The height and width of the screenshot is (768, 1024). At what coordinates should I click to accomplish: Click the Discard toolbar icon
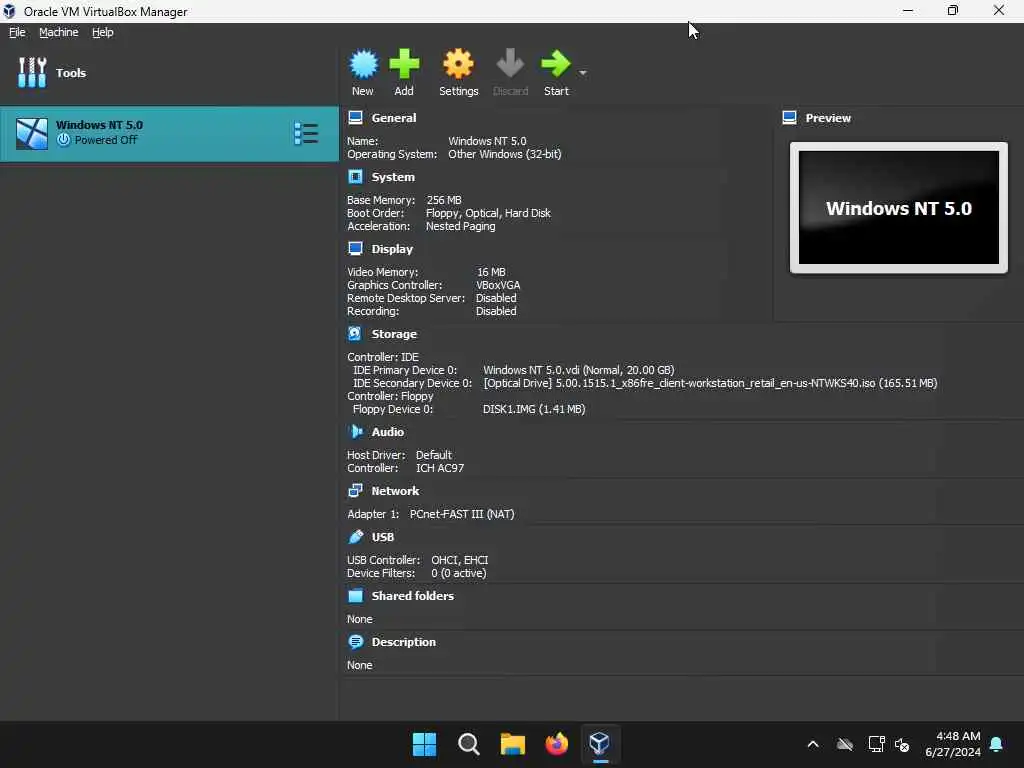tap(510, 64)
